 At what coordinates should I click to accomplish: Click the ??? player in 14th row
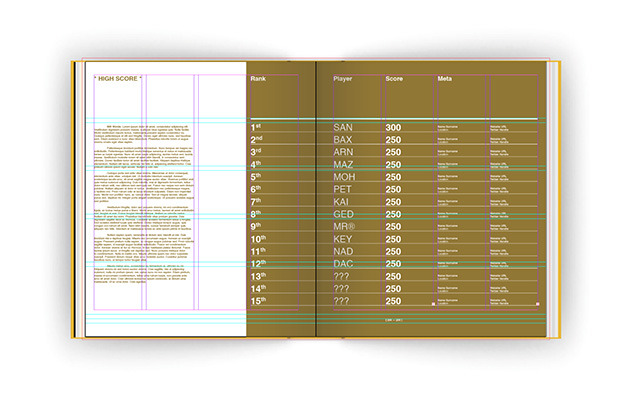coord(341,289)
